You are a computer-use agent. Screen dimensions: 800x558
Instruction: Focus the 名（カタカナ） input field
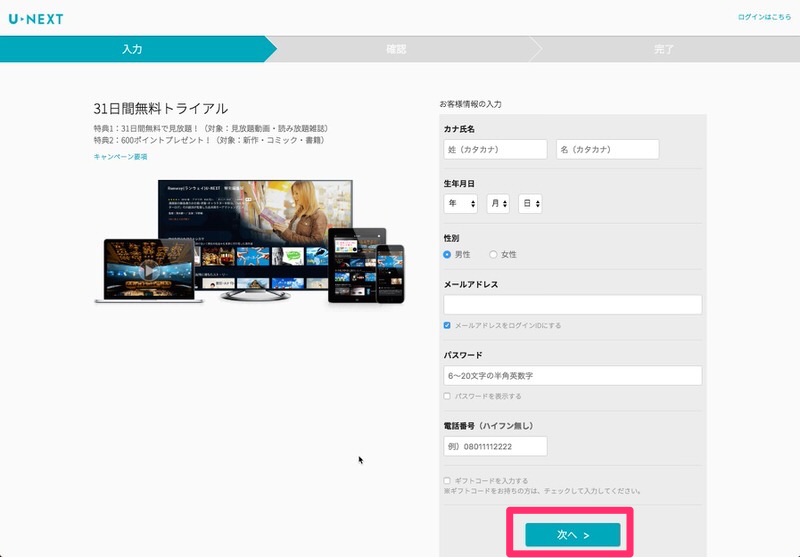[x=607, y=149]
